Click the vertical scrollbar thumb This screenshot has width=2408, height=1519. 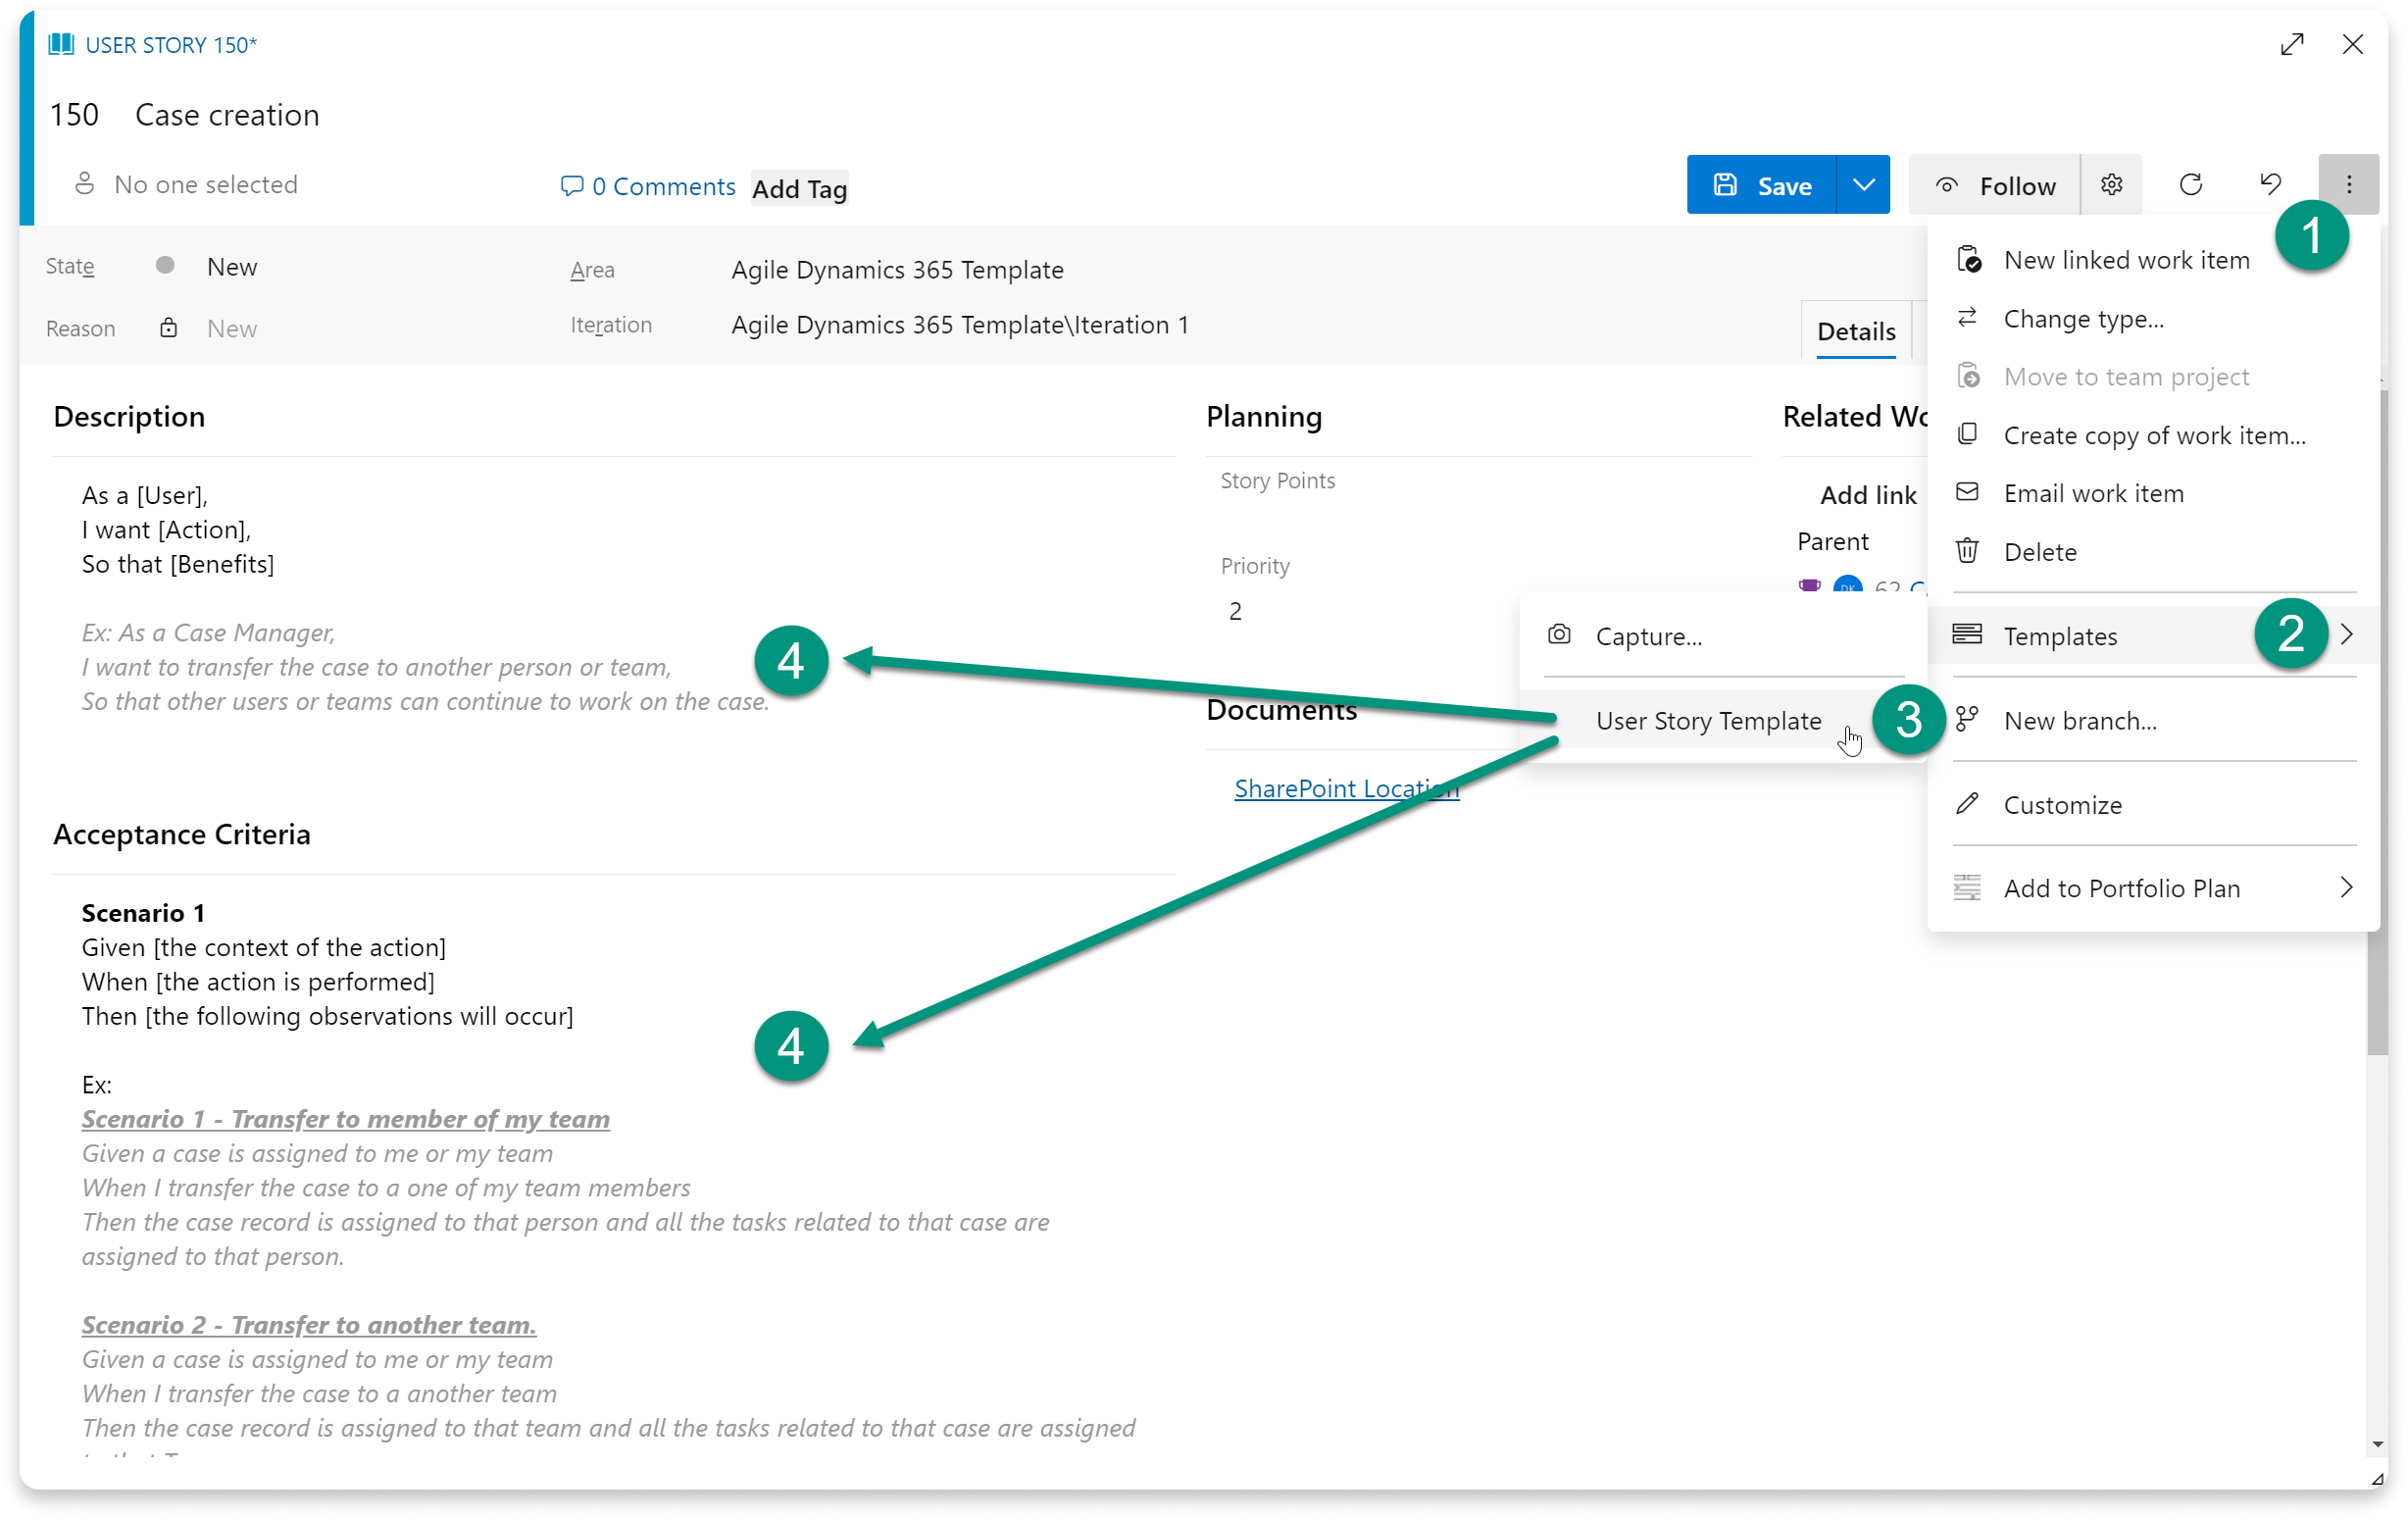(x=2377, y=720)
